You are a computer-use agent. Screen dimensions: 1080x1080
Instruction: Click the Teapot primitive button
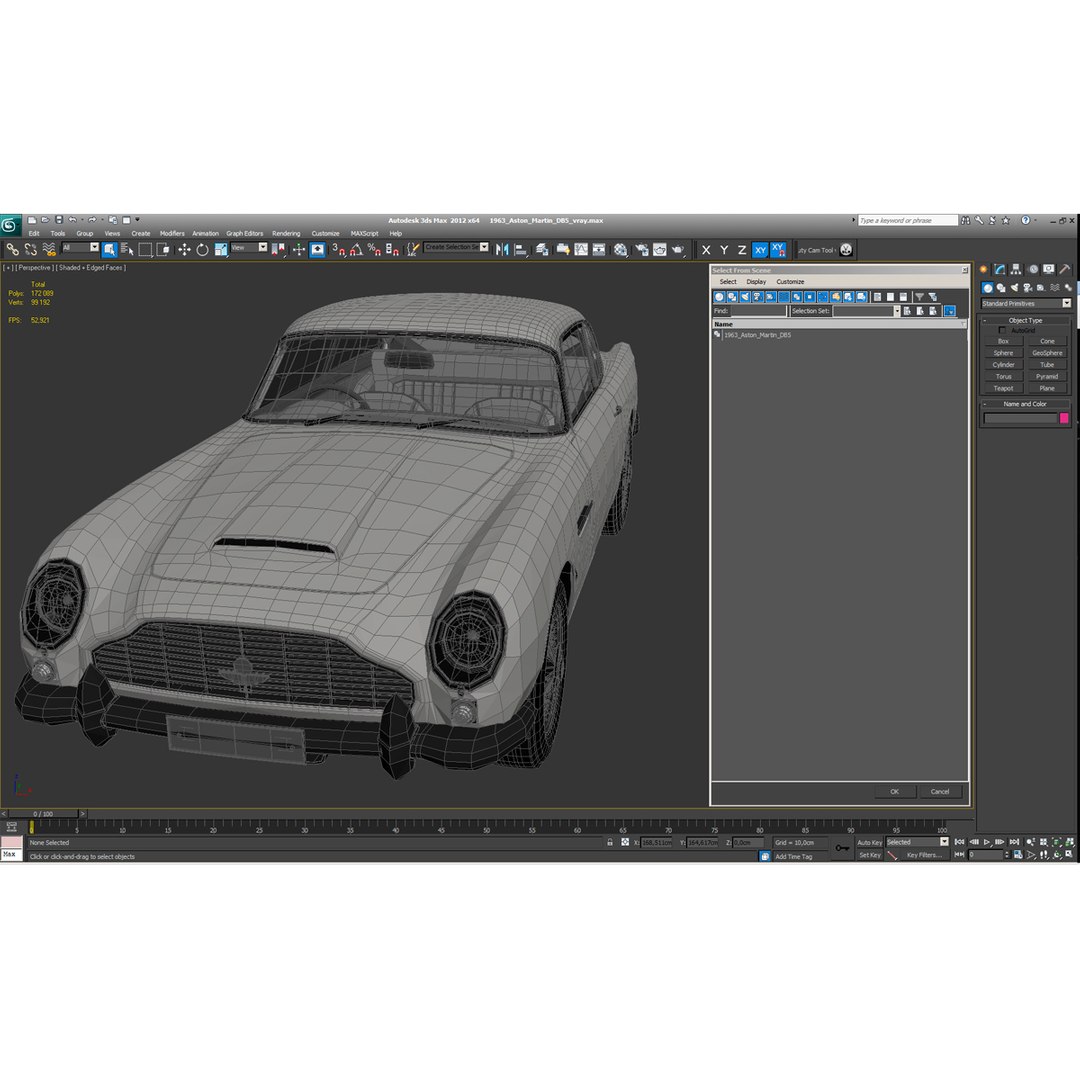click(x=1003, y=388)
